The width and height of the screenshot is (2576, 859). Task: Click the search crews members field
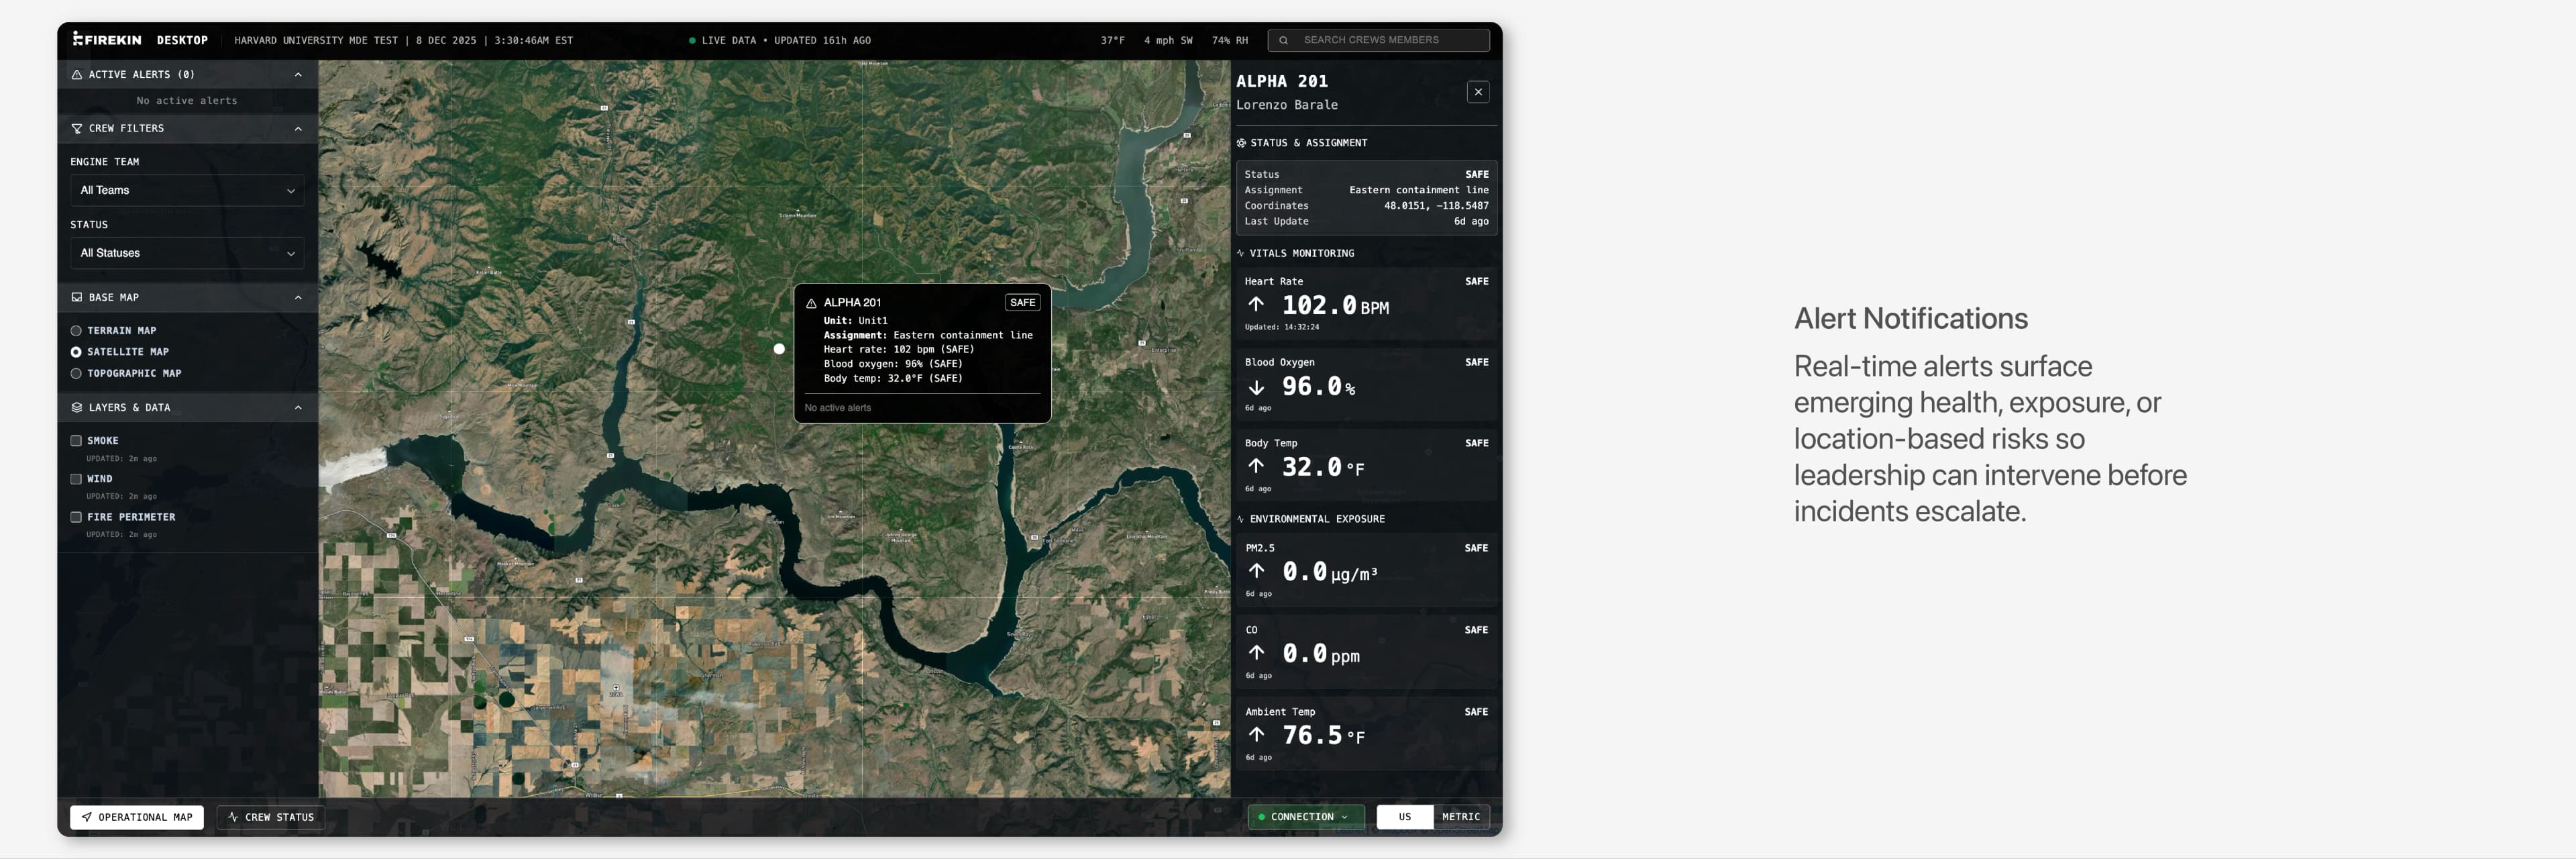[1380, 40]
